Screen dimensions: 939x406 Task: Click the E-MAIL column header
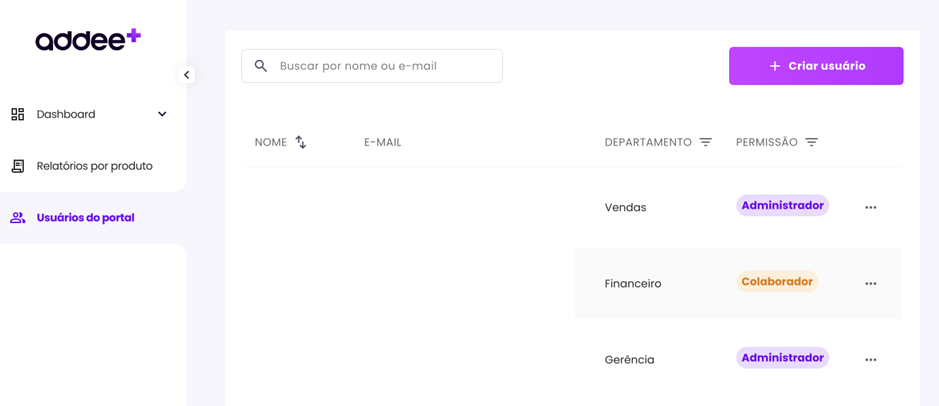[x=383, y=143]
